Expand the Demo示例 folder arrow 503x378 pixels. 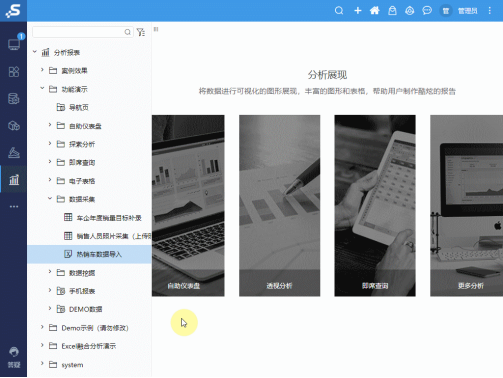42,327
